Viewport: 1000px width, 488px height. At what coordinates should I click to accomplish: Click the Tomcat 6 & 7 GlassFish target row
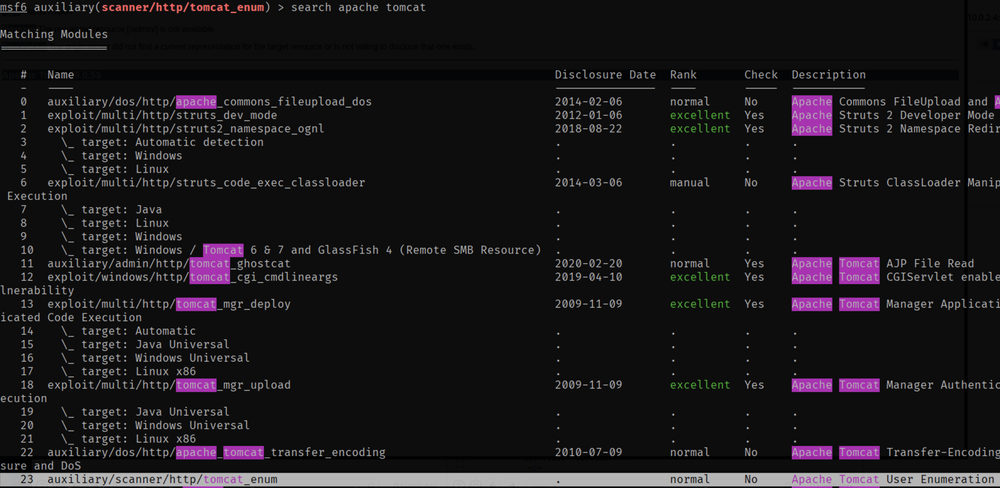(x=301, y=250)
